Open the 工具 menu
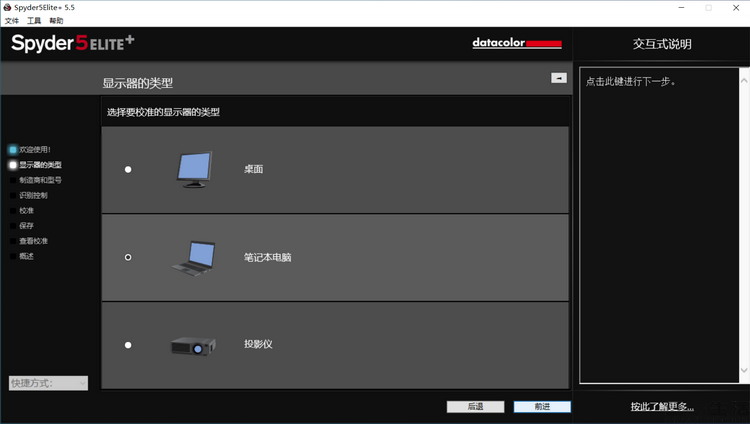This screenshot has height=424, width=750. coord(34,21)
